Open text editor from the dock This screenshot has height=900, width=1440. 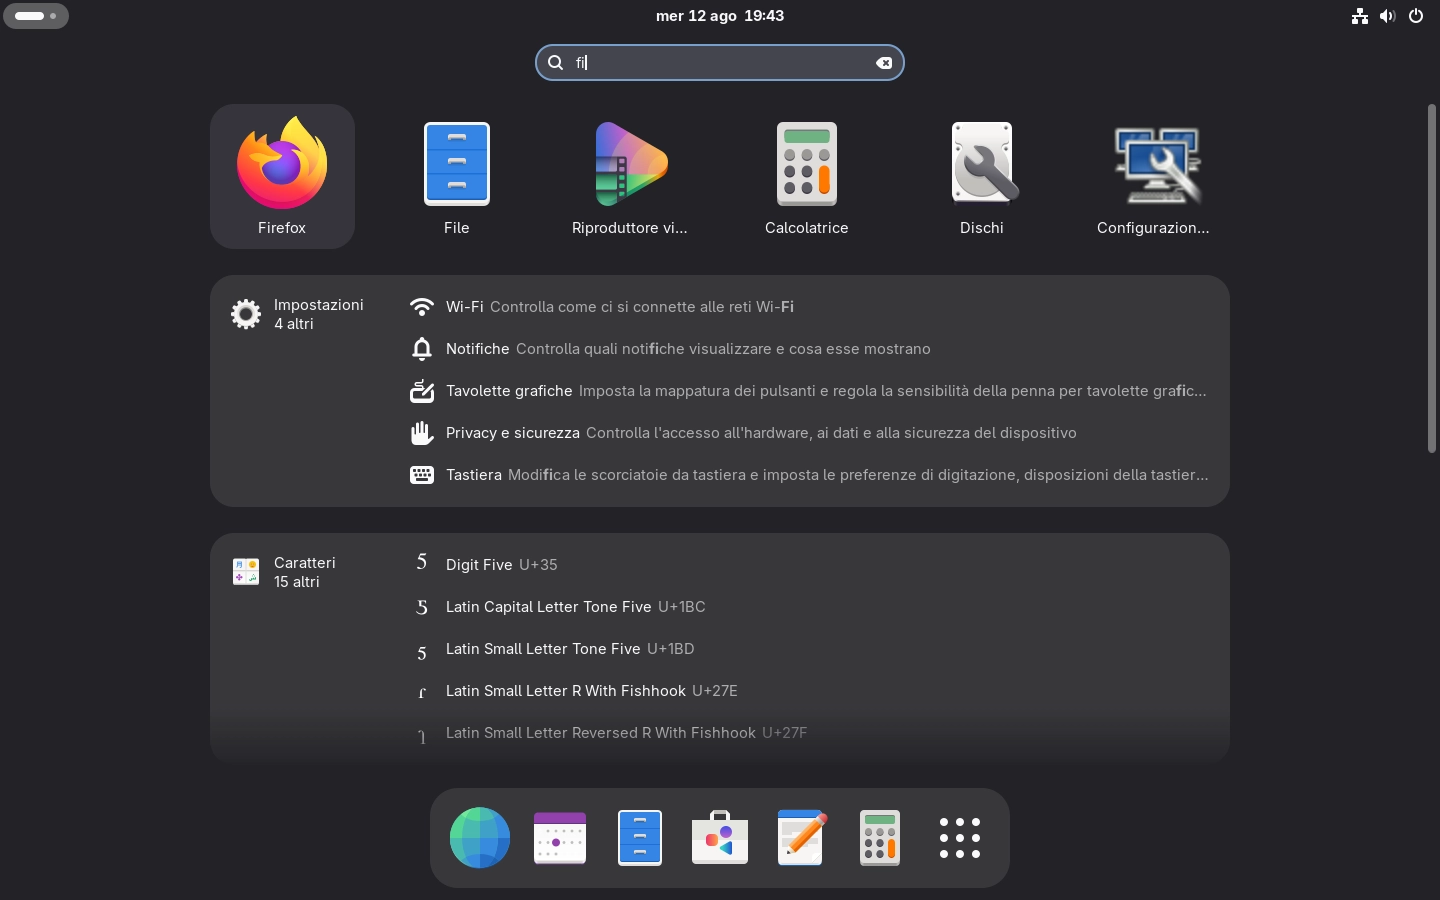point(800,838)
